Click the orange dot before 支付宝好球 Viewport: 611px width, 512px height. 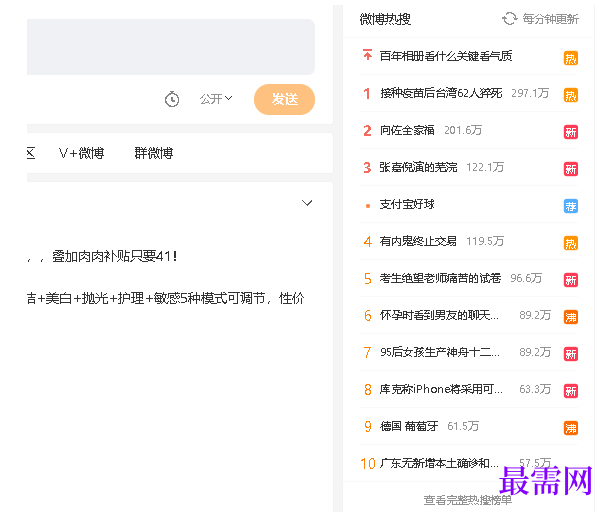[x=367, y=206]
